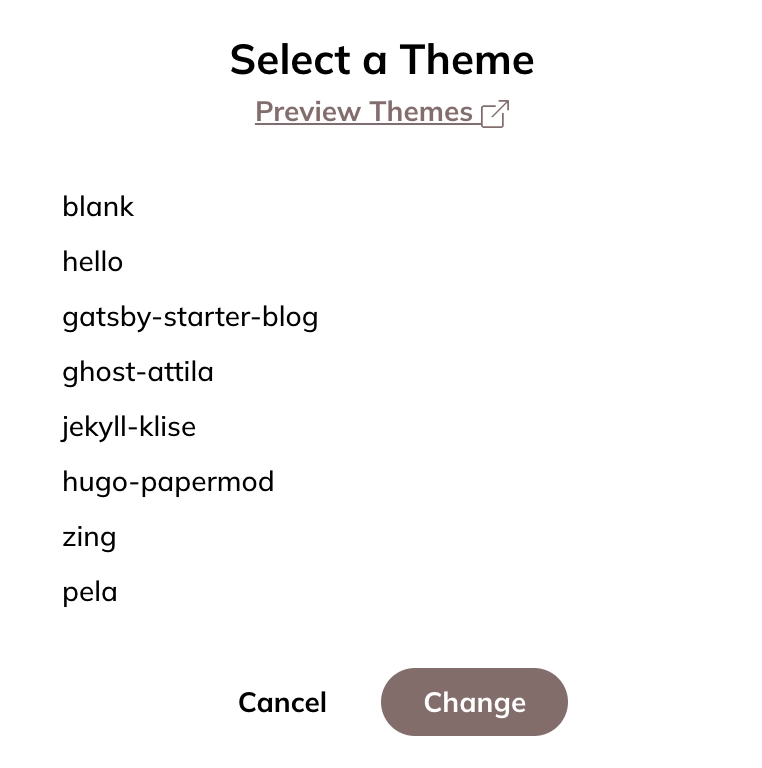Confirm with the Change button

click(x=474, y=702)
